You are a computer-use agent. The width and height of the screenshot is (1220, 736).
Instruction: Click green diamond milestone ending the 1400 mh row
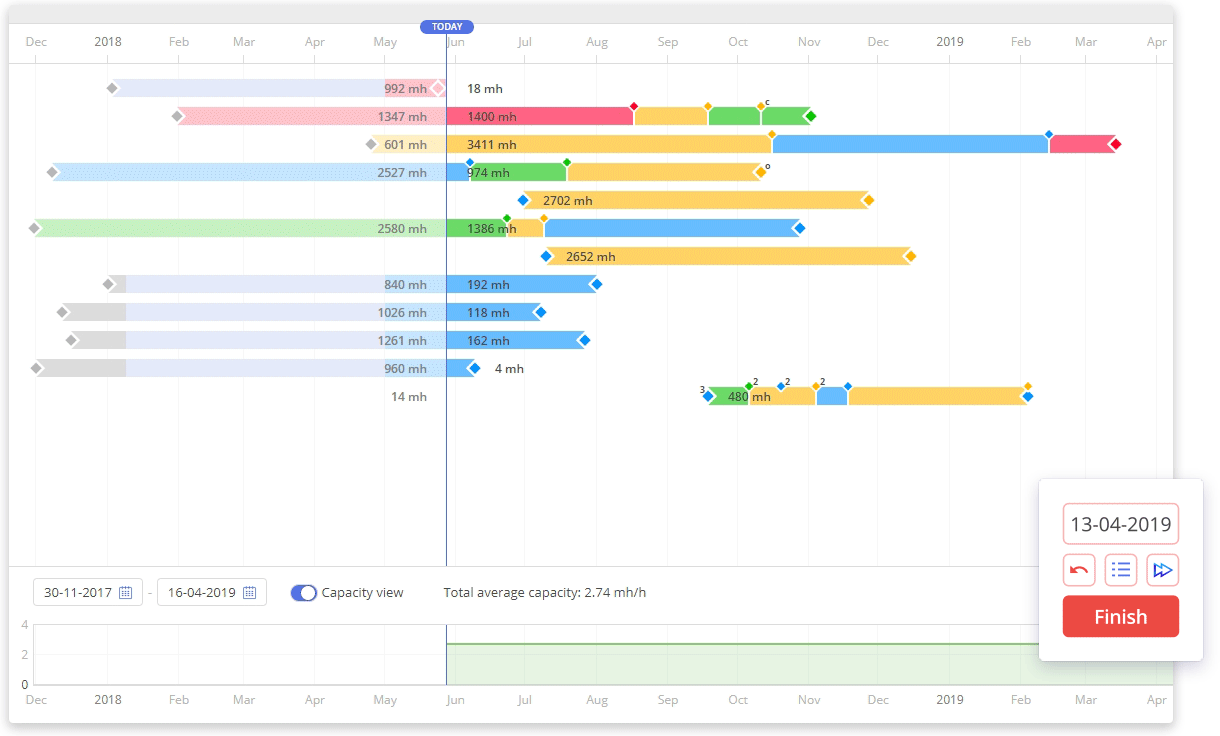(x=811, y=116)
